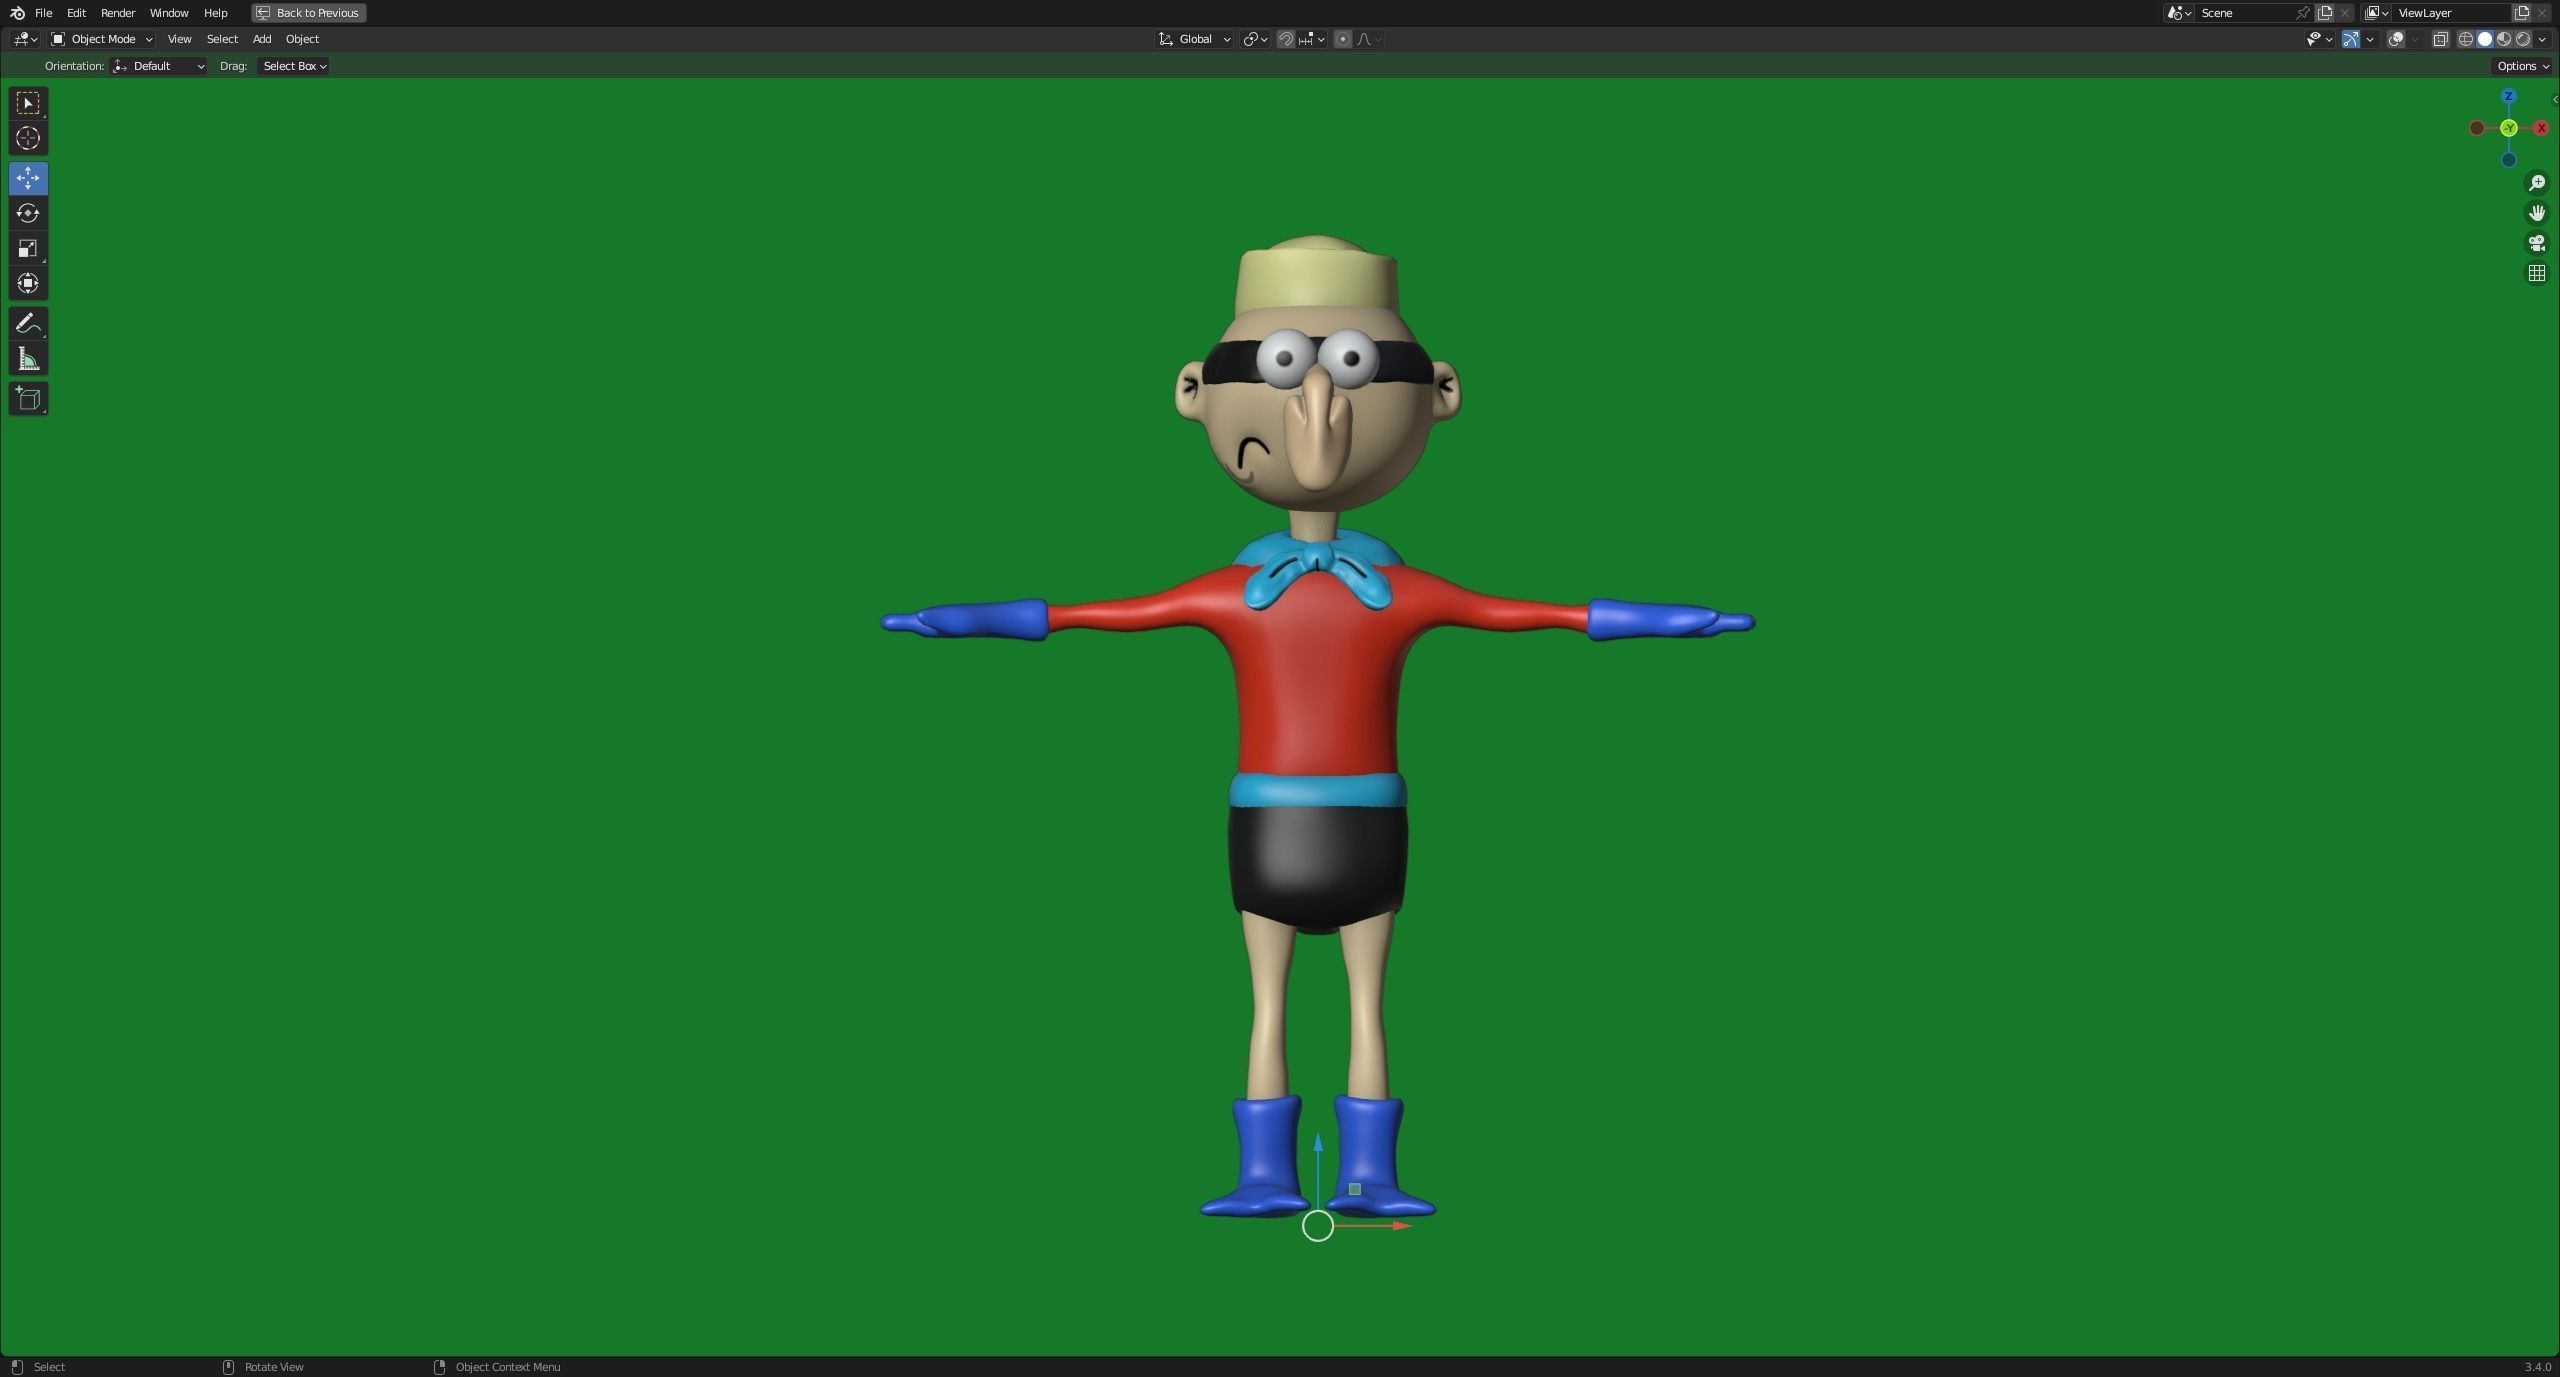This screenshot has width=2560, height=1377.
Task: Click the move gizmo center circle
Action: pos(1317,1226)
